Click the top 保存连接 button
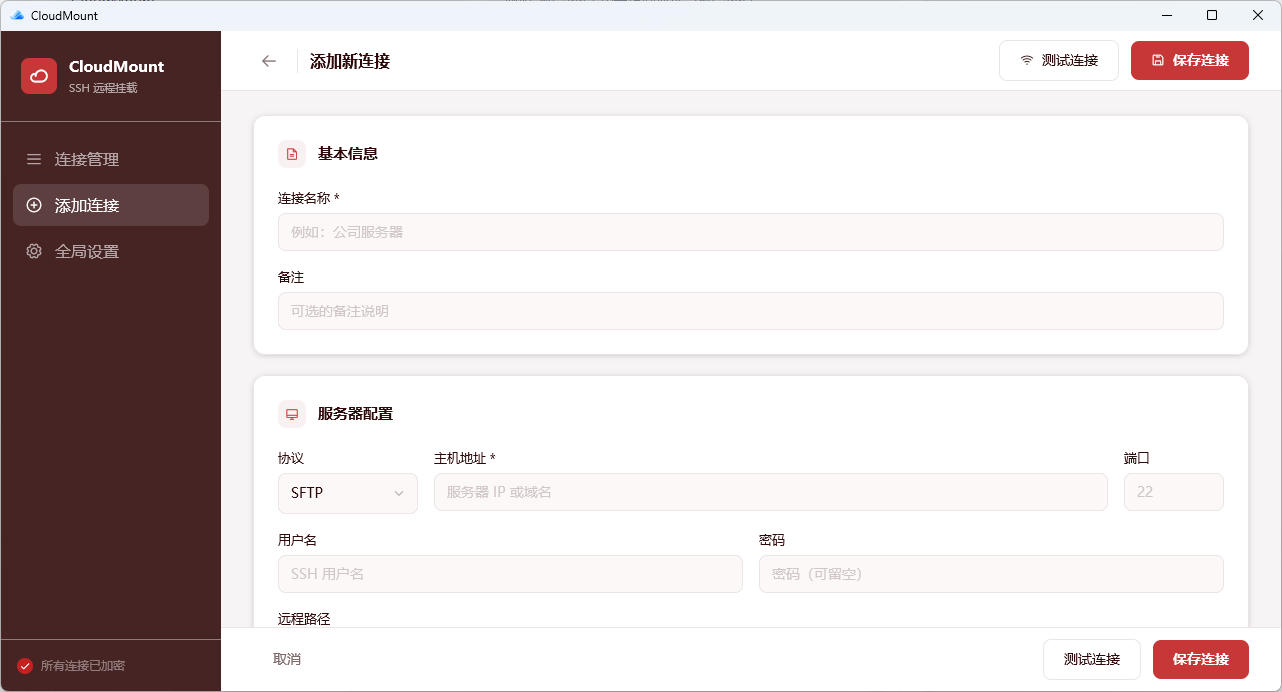Image resolution: width=1282 pixels, height=692 pixels. tap(1190, 61)
